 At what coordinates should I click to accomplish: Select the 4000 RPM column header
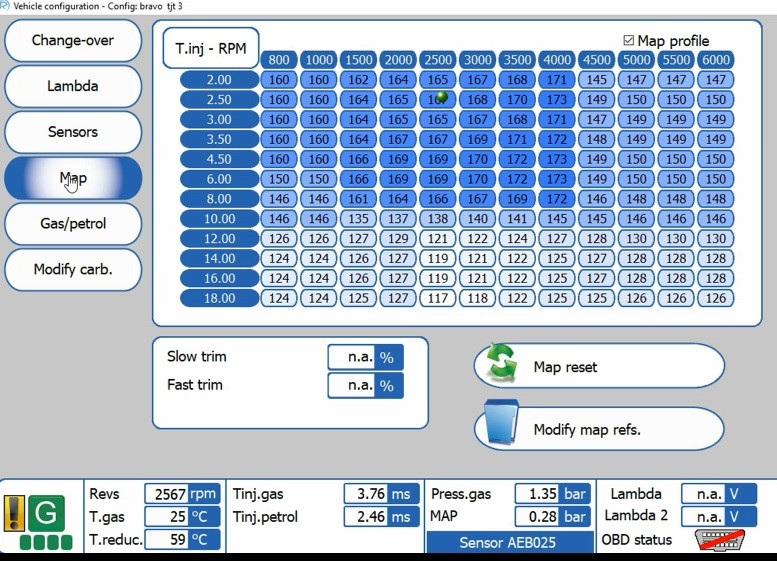pyautogui.click(x=556, y=60)
